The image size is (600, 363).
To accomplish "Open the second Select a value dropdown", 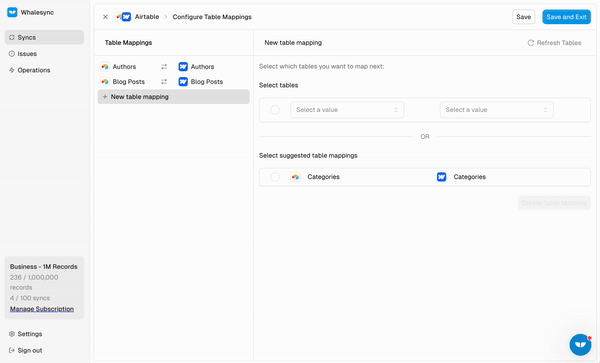I will coord(496,110).
